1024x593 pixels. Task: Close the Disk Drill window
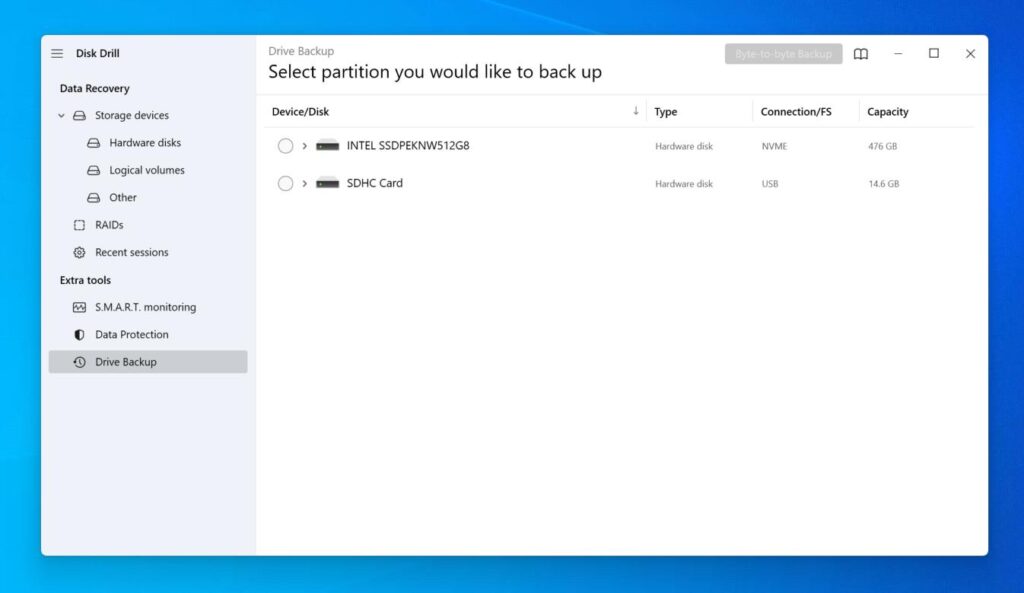click(x=970, y=54)
